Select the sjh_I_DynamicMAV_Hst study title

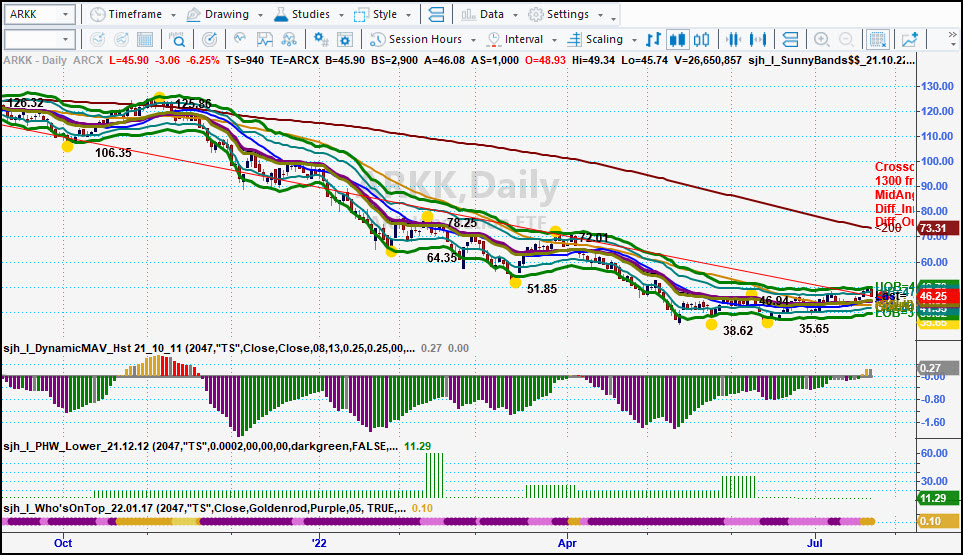[209, 348]
